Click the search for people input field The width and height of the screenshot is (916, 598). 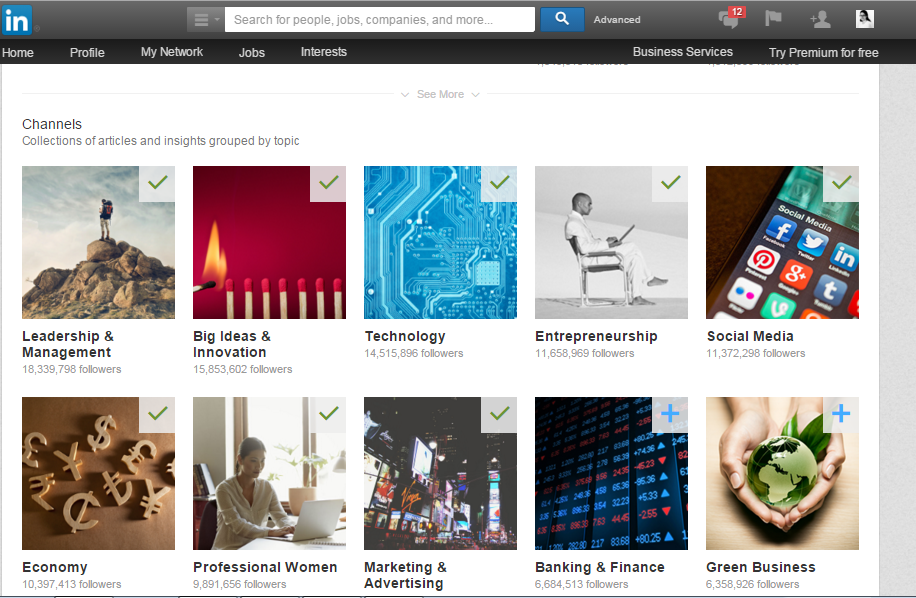point(380,19)
